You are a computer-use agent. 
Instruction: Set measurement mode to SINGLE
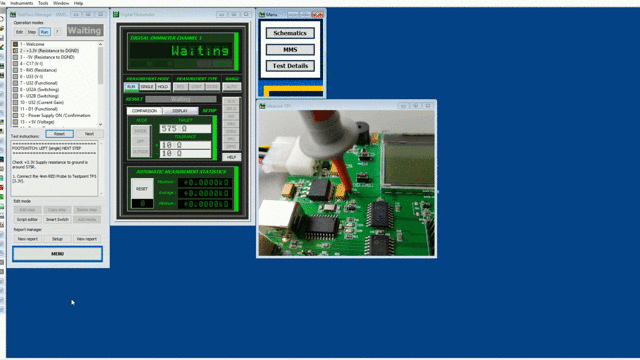[147, 87]
